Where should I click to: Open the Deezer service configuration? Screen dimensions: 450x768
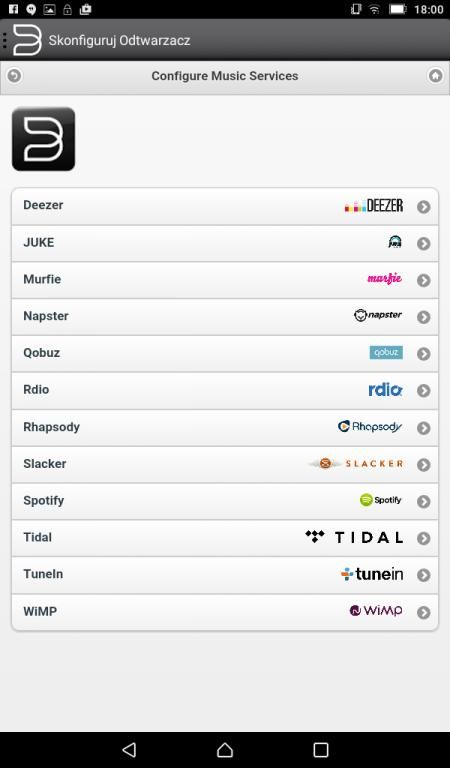click(x=225, y=206)
